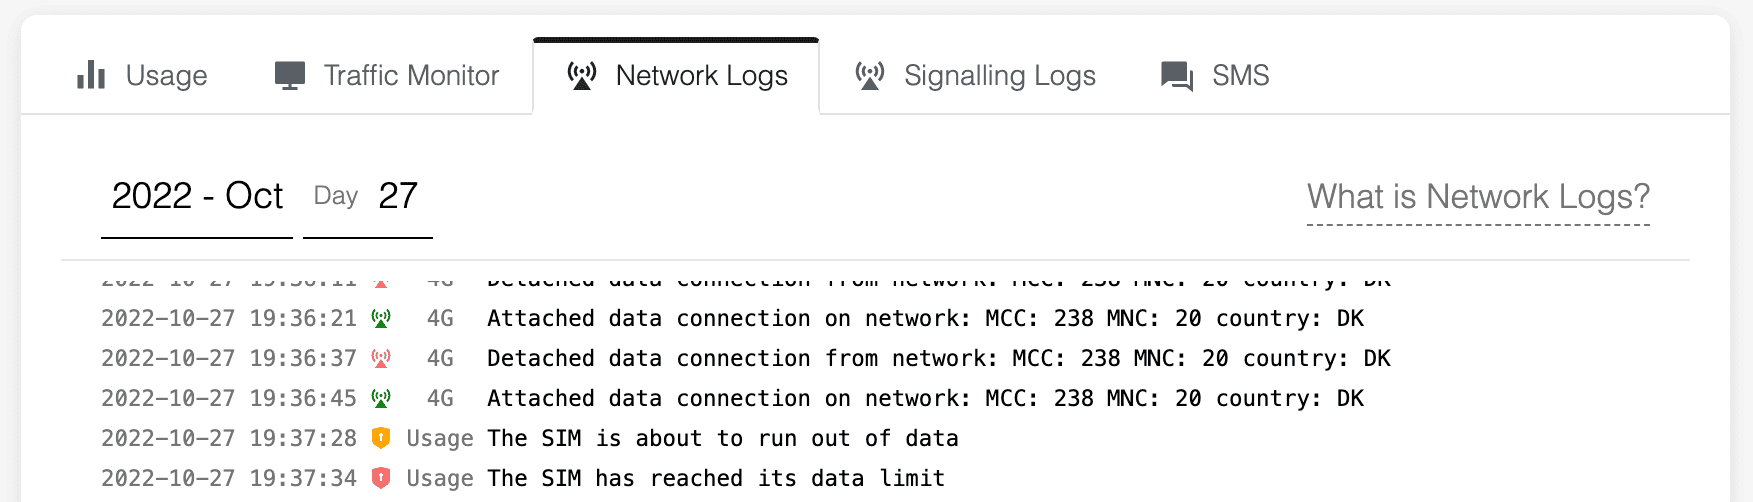Click orange warning shield at 19:37:28
1753x502 pixels.
click(381, 438)
